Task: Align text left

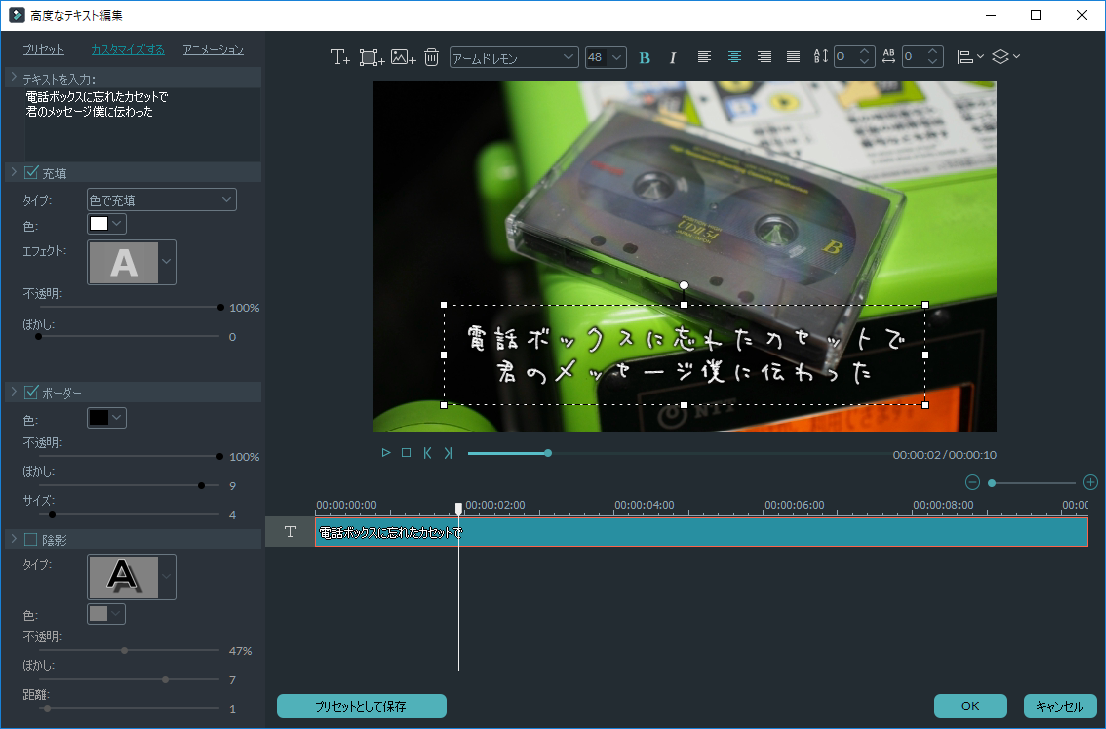Action: (x=704, y=56)
